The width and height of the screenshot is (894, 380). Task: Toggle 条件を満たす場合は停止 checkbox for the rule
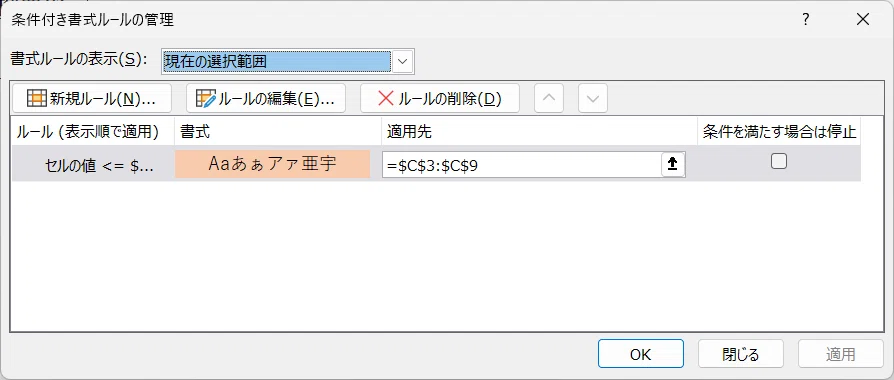point(778,161)
